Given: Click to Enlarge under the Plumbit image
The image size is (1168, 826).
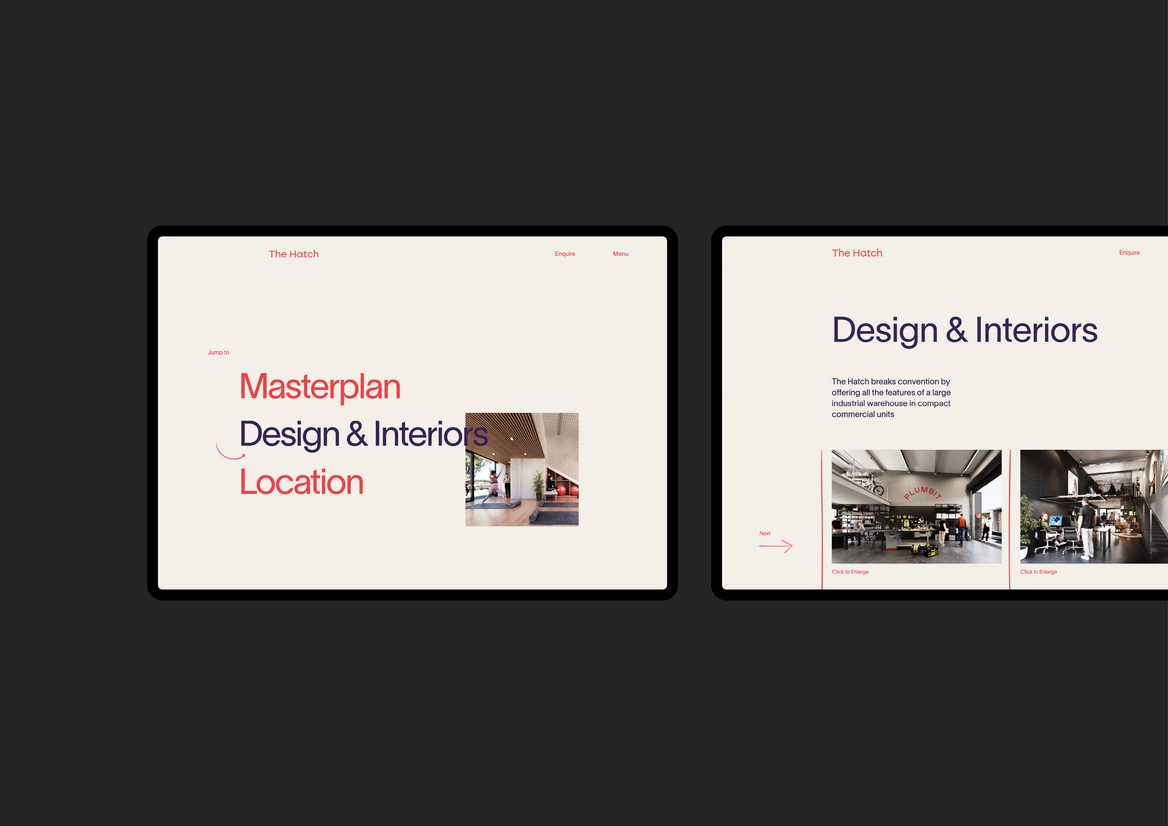Looking at the screenshot, I should (x=850, y=572).
